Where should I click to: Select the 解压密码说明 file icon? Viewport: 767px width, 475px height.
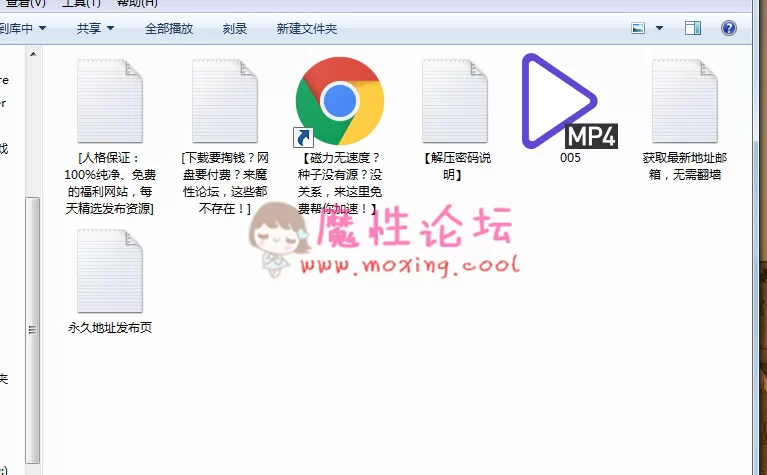point(455,101)
